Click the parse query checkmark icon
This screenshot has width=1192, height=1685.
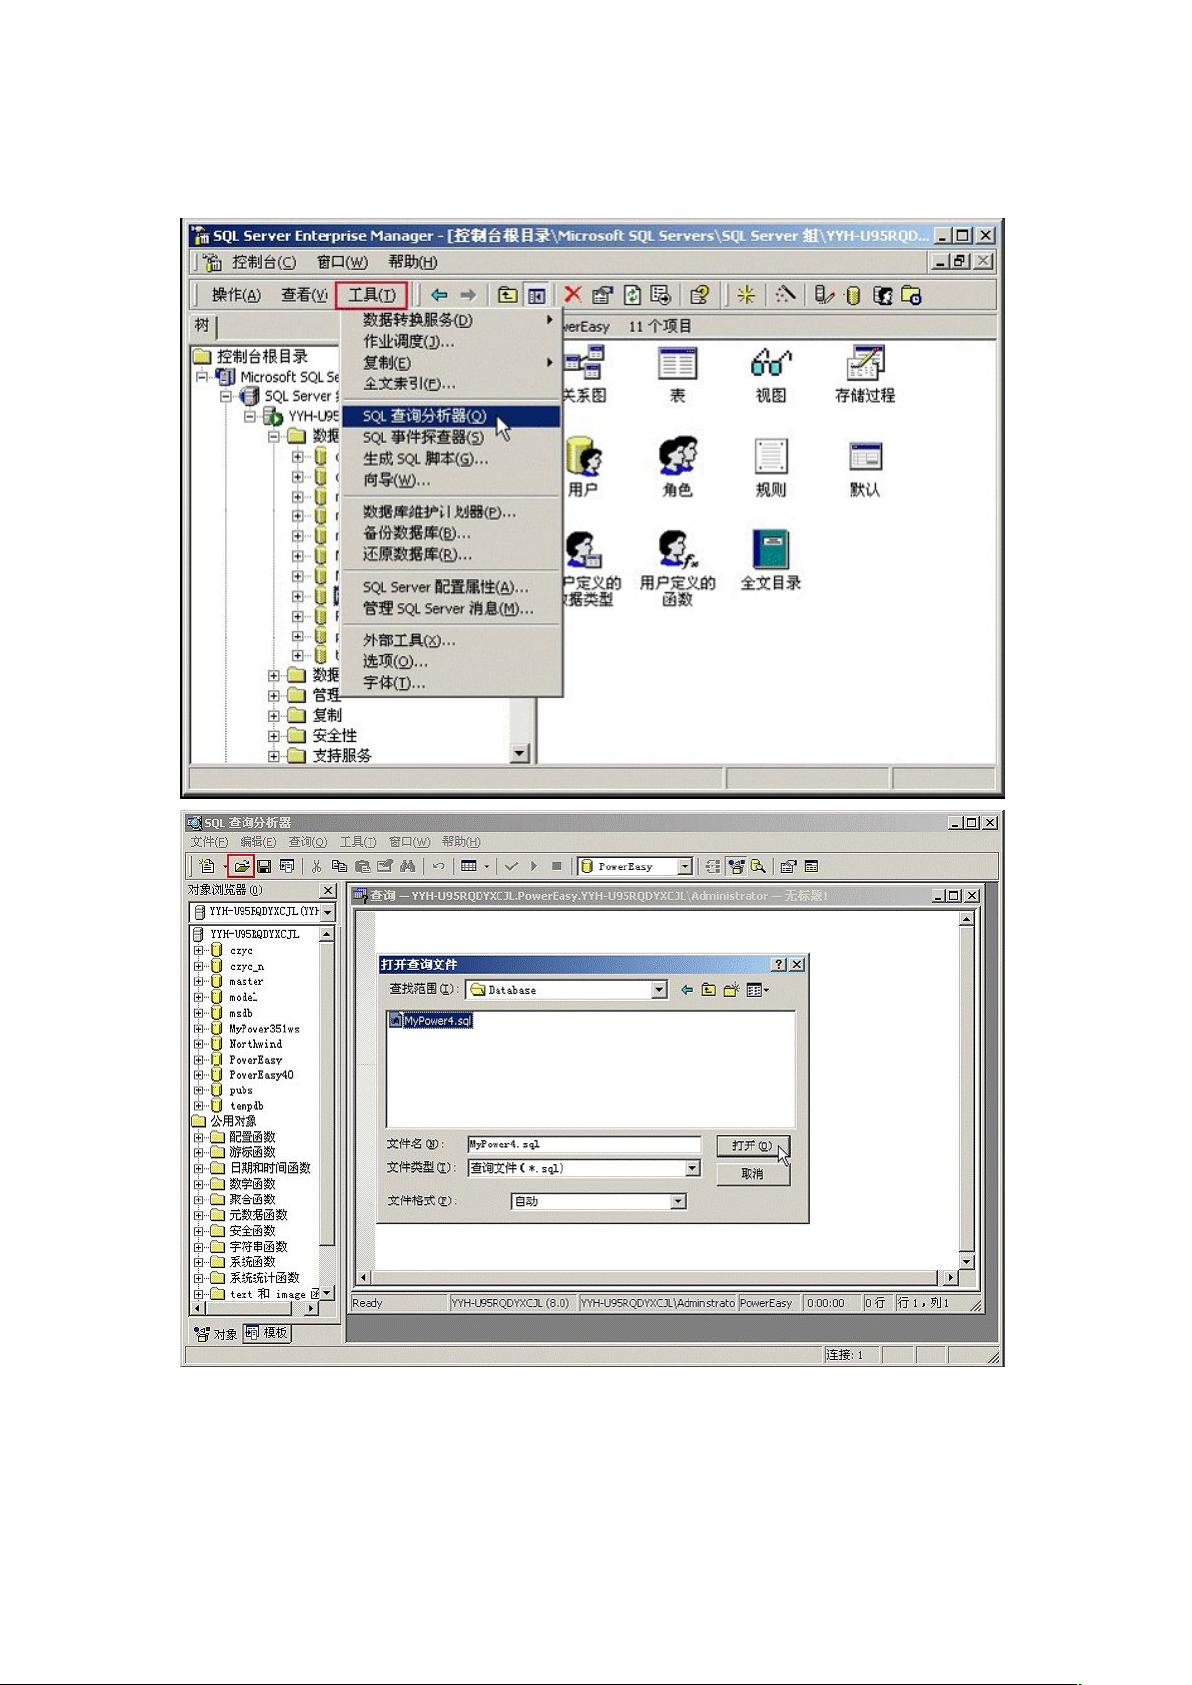pyautogui.click(x=511, y=866)
